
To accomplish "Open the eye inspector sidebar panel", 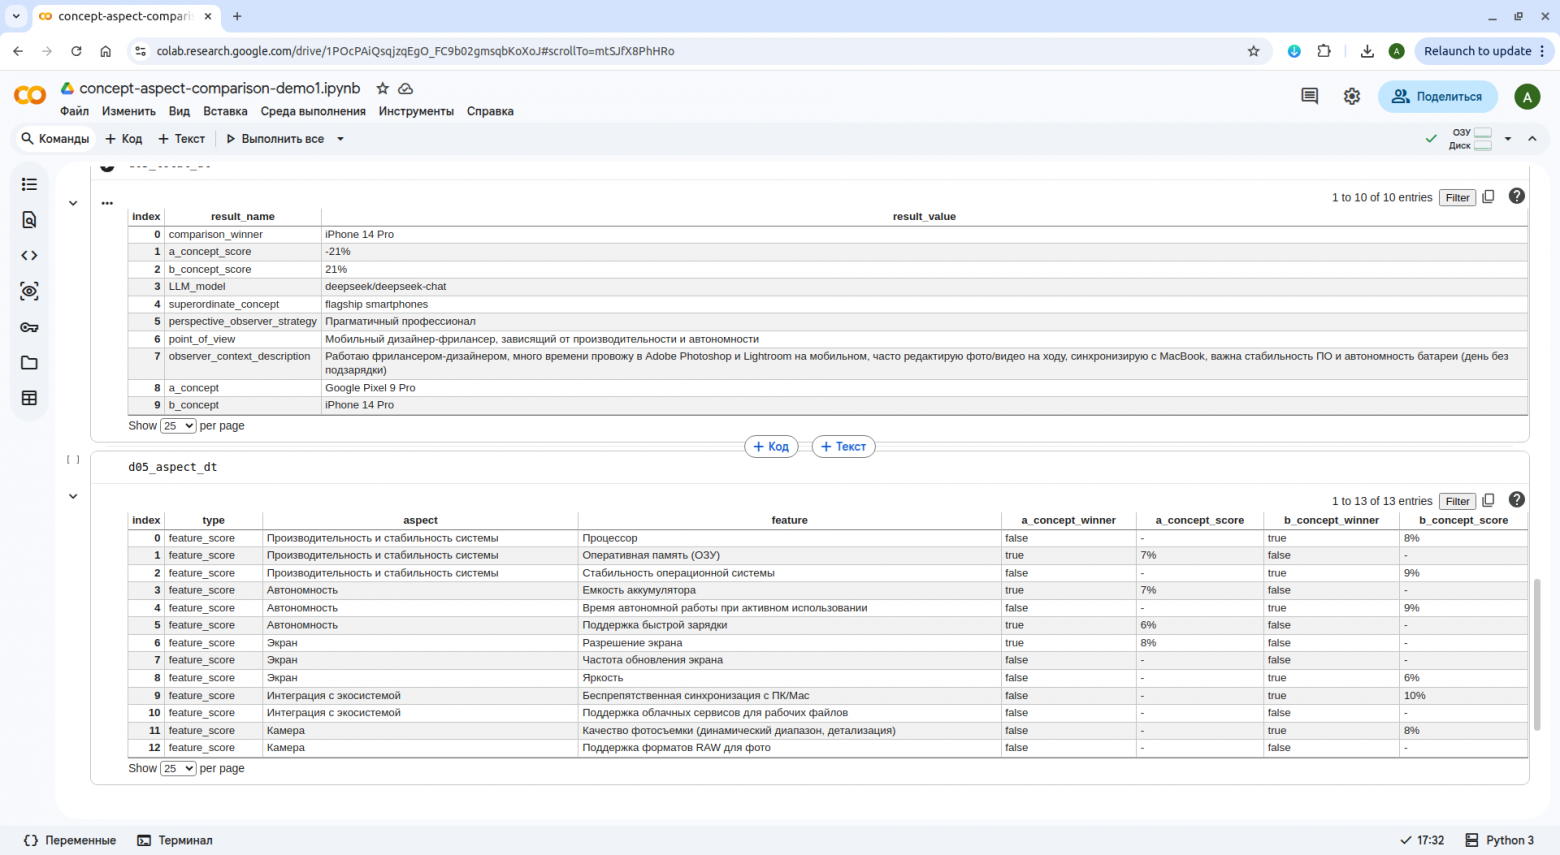I will 29,291.
